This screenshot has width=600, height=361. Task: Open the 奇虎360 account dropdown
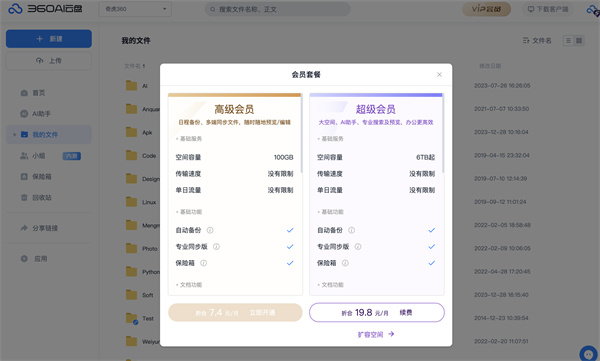135,9
